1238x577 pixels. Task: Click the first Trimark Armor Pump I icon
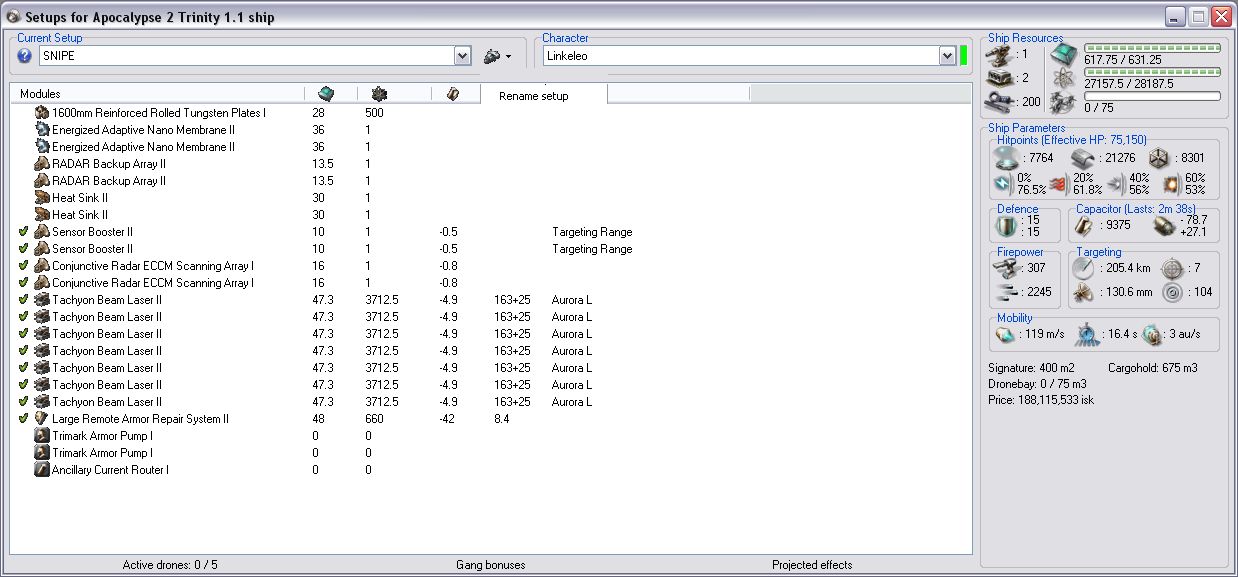click(x=42, y=435)
